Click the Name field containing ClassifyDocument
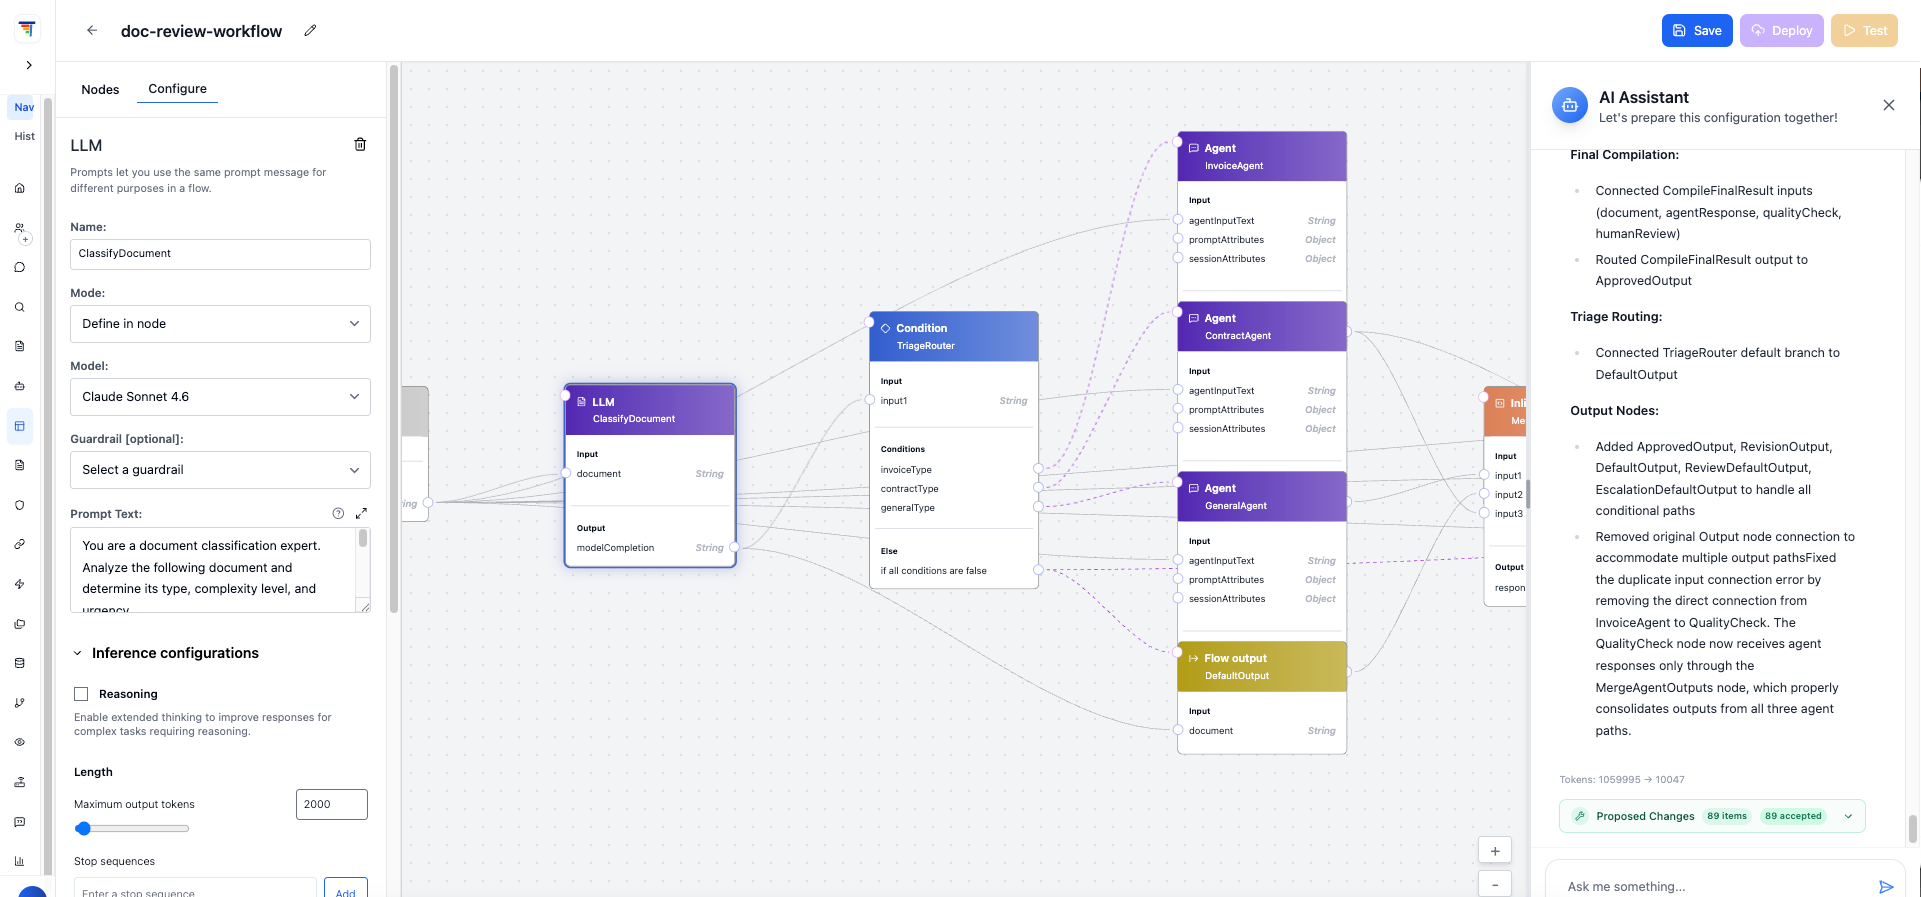 [x=220, y=254]
